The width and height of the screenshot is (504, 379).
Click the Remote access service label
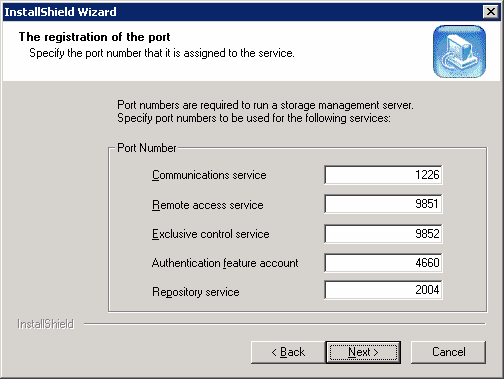(208, 205)
